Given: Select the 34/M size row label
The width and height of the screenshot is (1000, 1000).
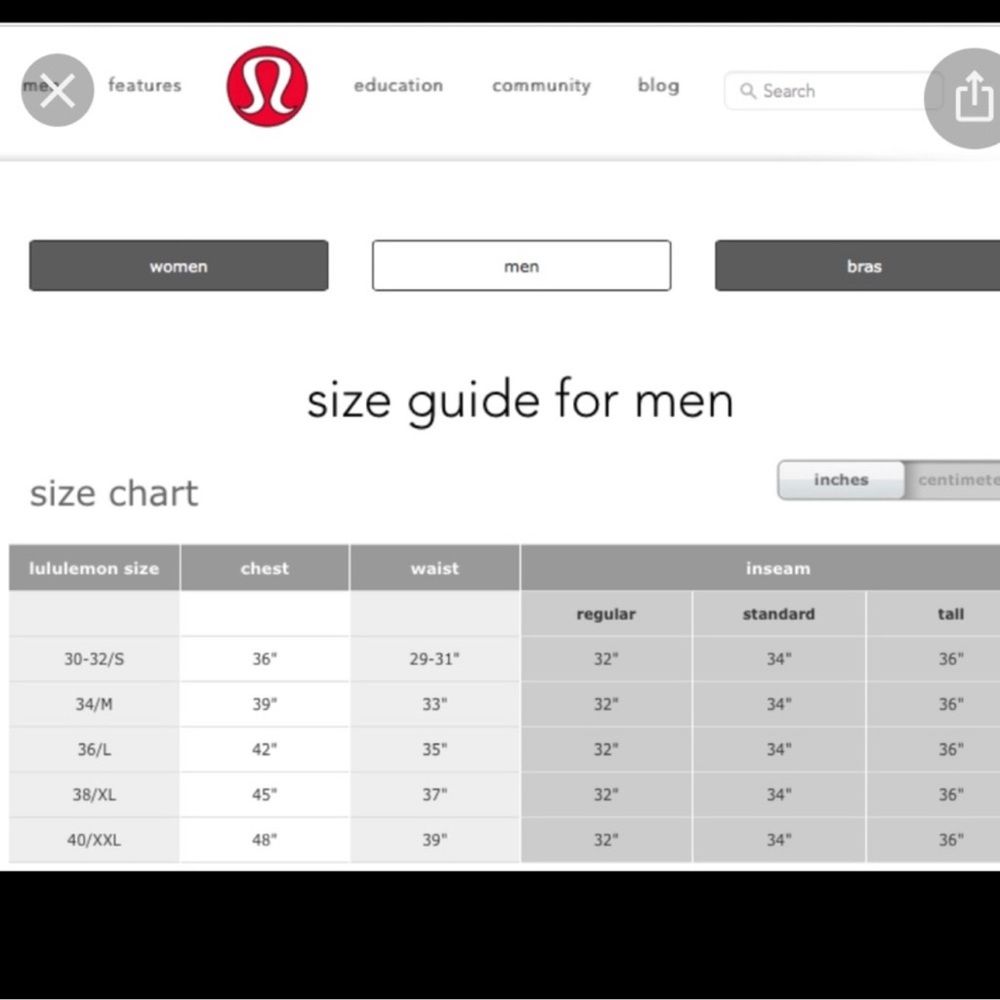Looking at the screenshot, I should pos(94,704).
